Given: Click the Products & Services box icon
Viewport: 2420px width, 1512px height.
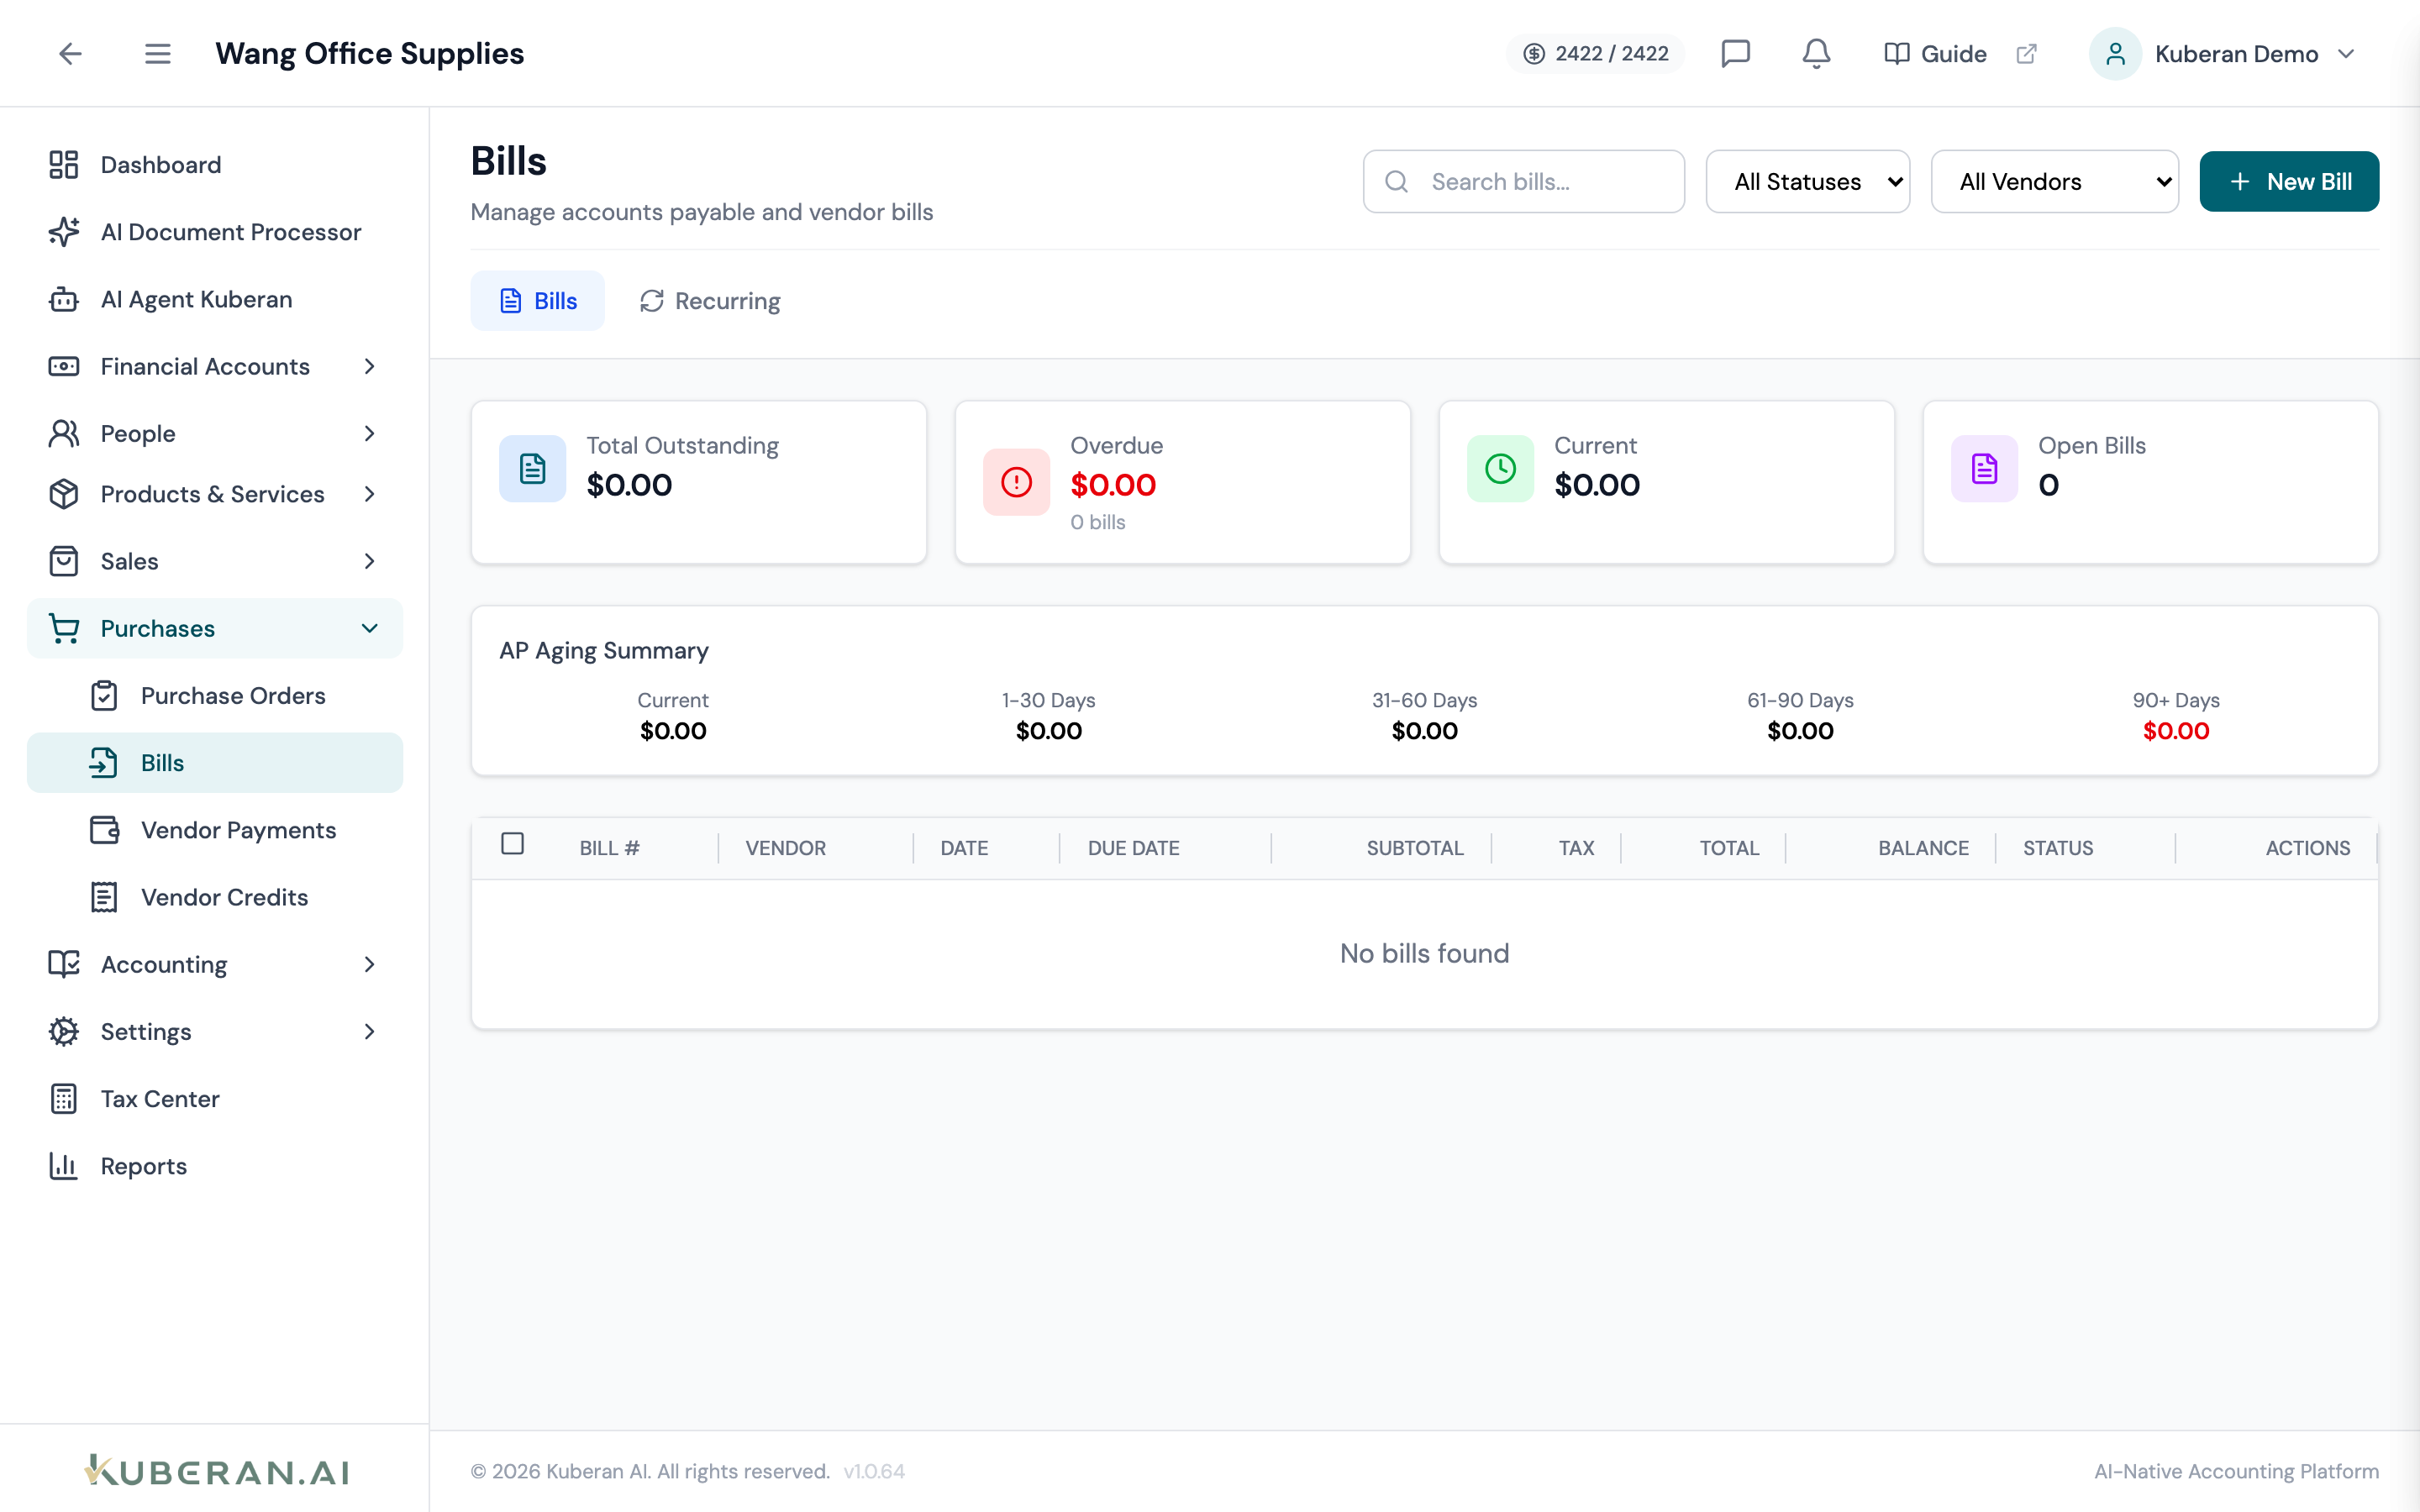Looking at the screenshot, I should (x=64, y=494).
